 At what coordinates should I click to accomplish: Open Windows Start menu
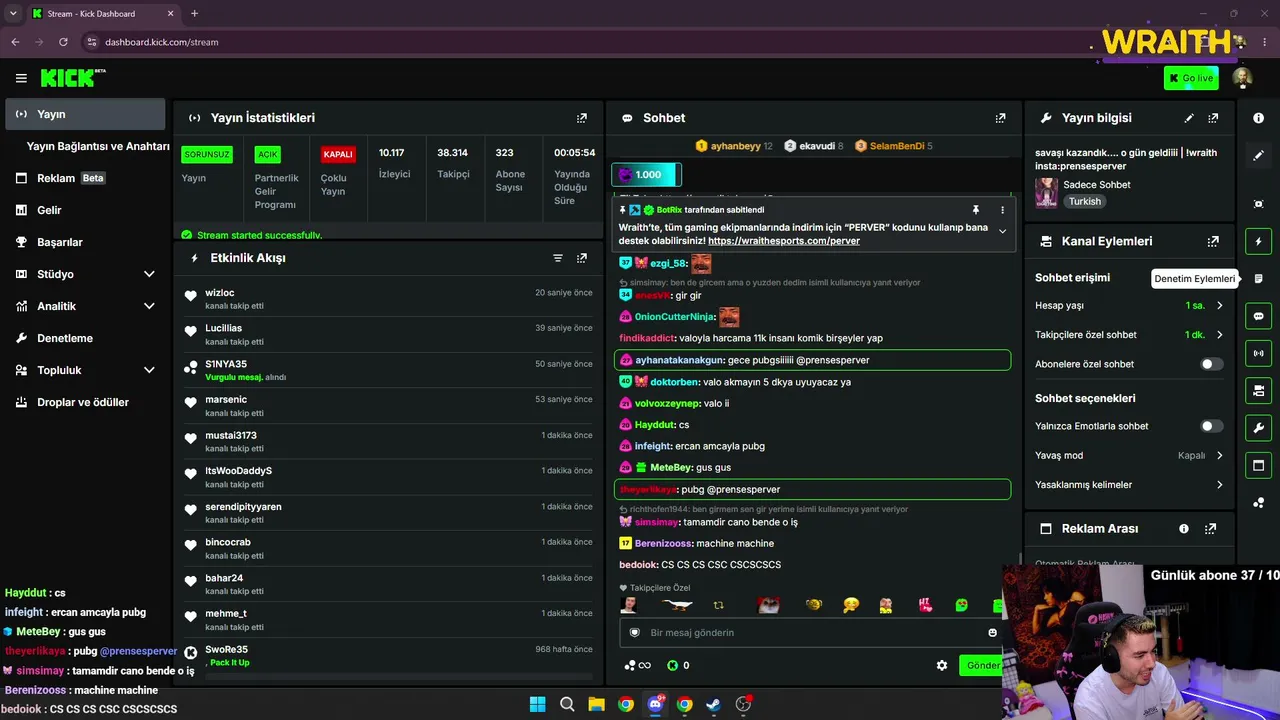click(538, 704)
